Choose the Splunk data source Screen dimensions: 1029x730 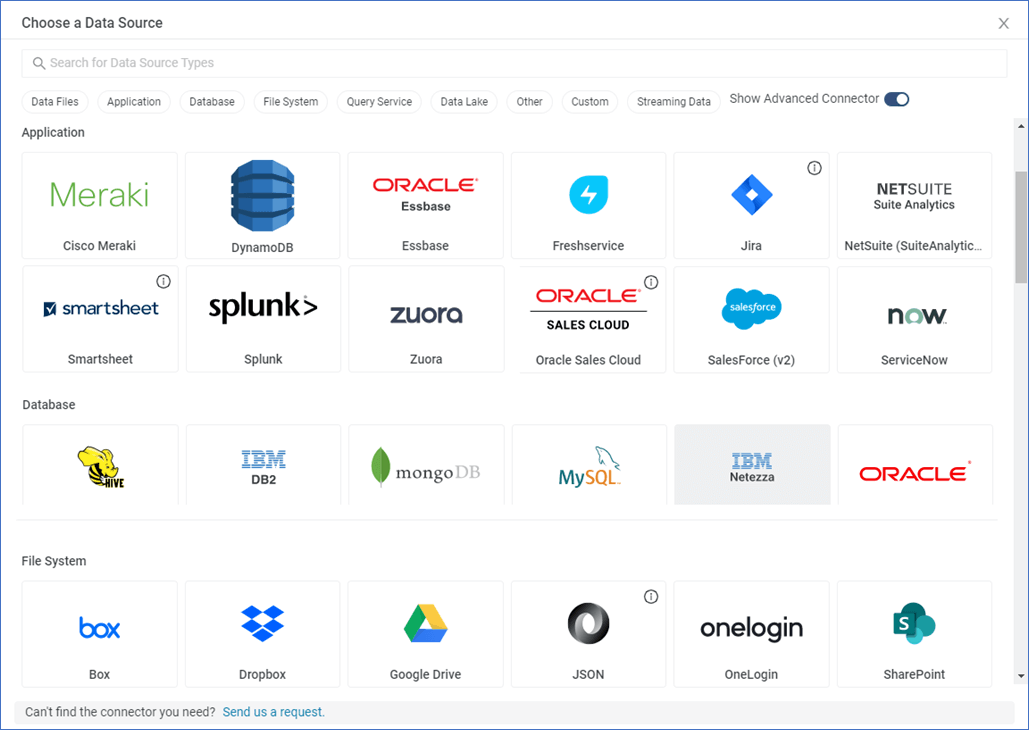coord(262,319)
